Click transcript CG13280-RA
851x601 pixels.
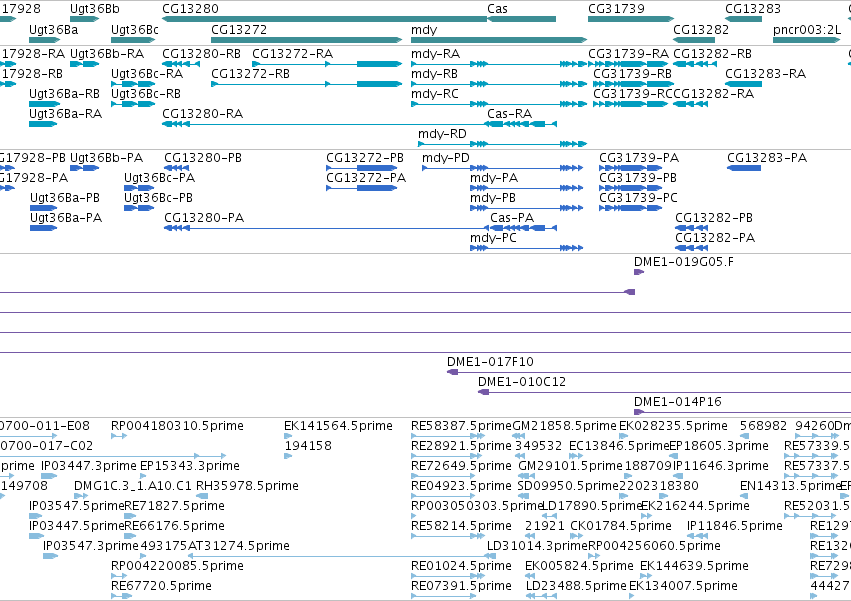pos(203,114)
